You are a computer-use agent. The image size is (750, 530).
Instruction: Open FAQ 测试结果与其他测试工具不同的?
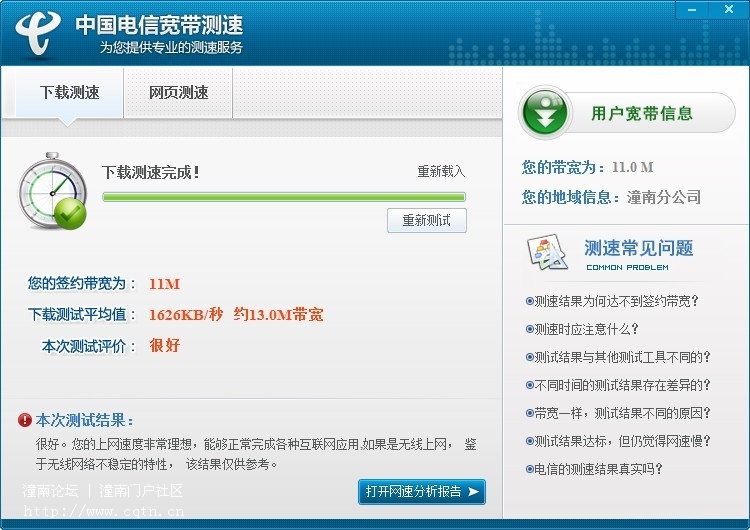618,357
